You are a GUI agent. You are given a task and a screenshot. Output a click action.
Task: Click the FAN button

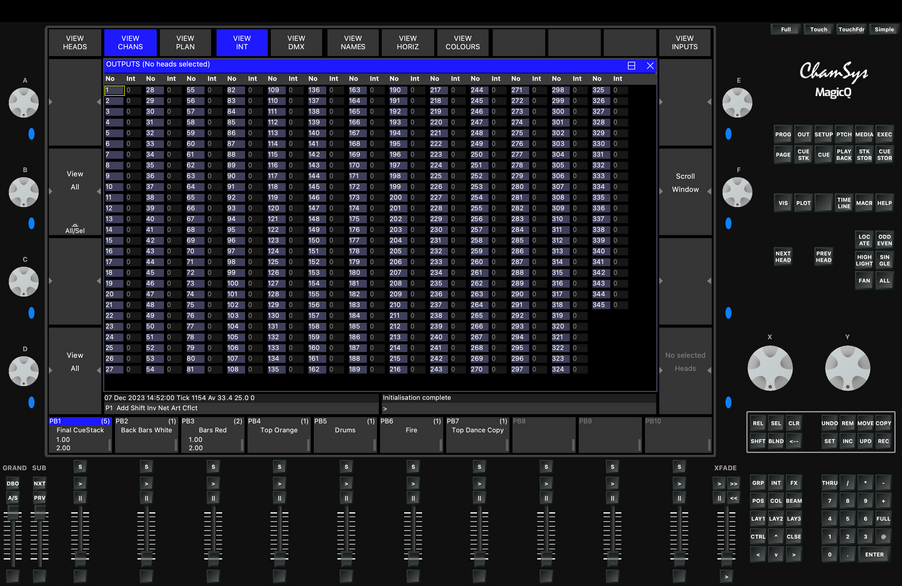[x=864, y=281]
